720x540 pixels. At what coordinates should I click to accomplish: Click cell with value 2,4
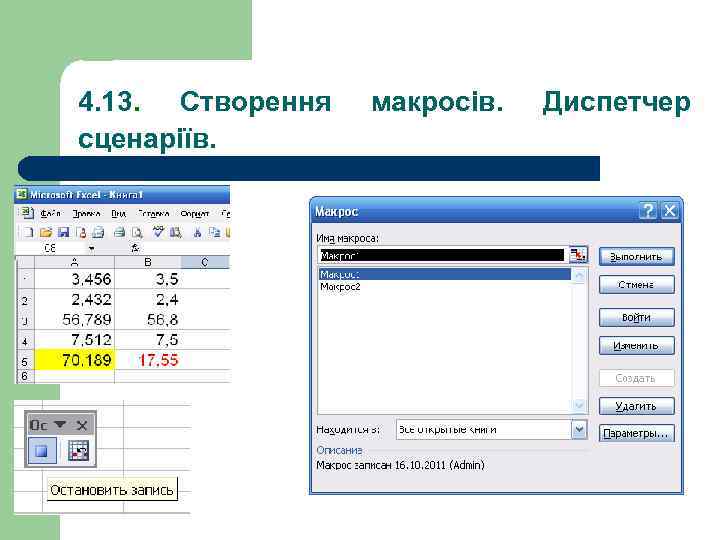click(x=147, y=299)
